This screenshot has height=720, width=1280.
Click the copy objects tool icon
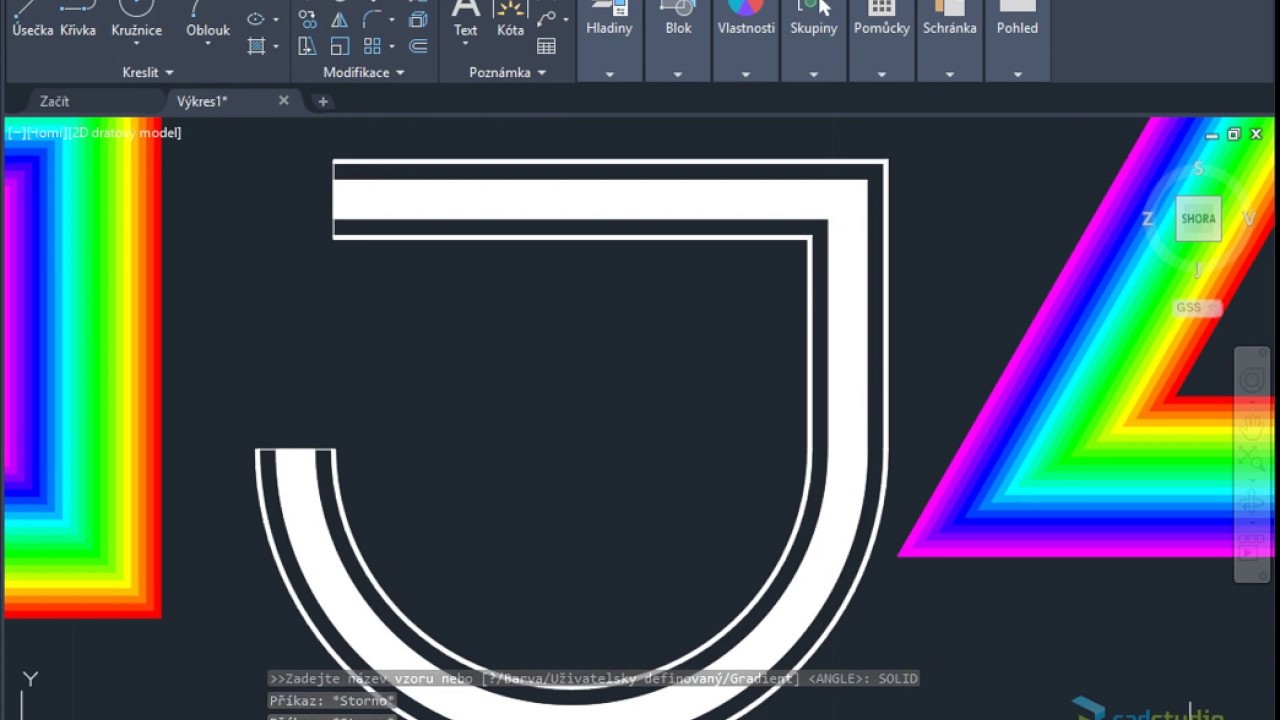[308, 19]
